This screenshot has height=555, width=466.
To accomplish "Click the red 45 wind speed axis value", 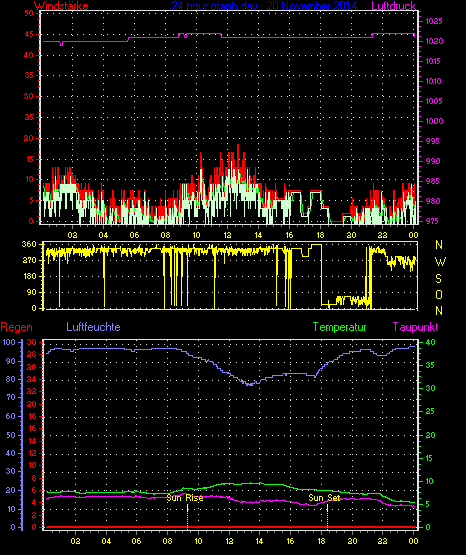I will click(29, 35).
